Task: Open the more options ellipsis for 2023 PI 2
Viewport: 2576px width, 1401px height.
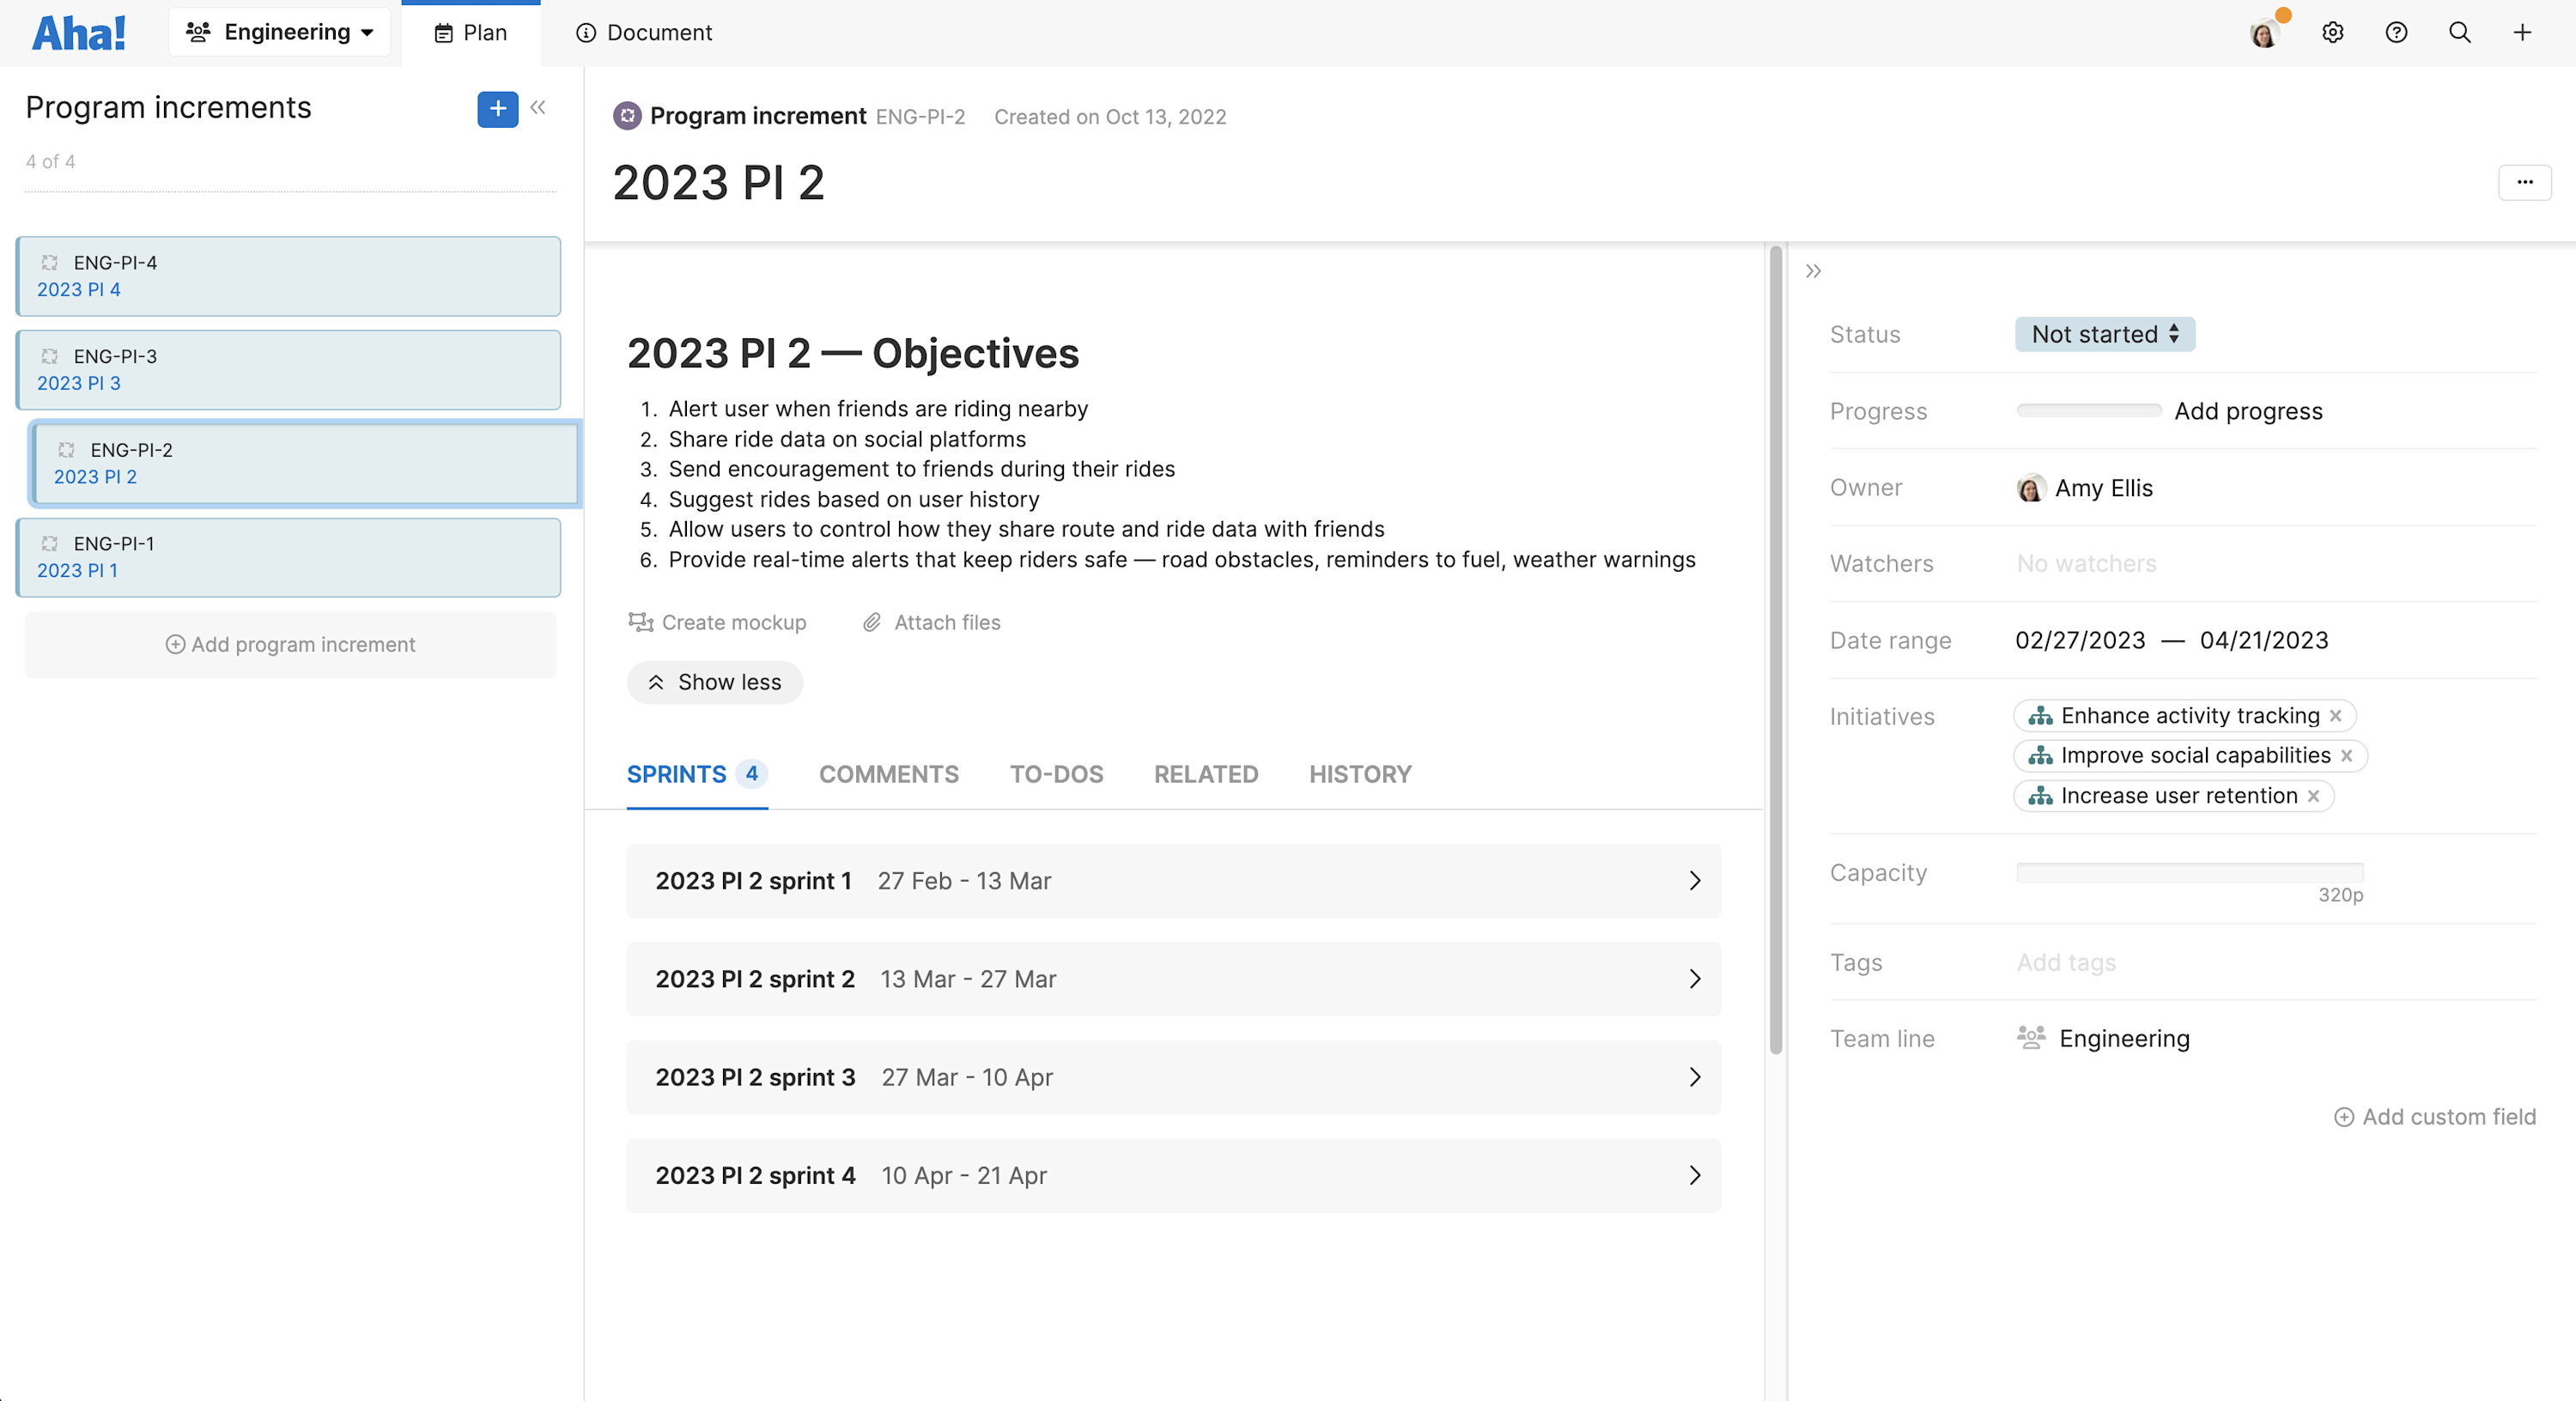Action: (2525, 182)
